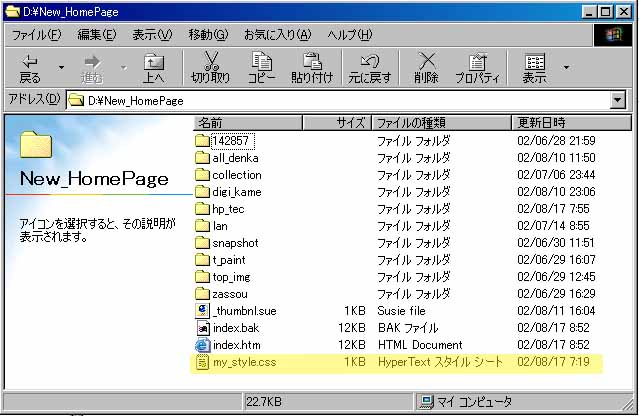639x416 pixels.
Task: Select the all_denka folder icon
Action: click(202, 158)
